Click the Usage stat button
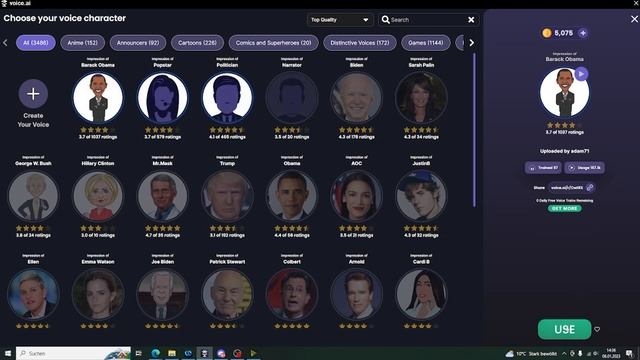The width and height of the screenshot is (640, 360). point(585,168)
